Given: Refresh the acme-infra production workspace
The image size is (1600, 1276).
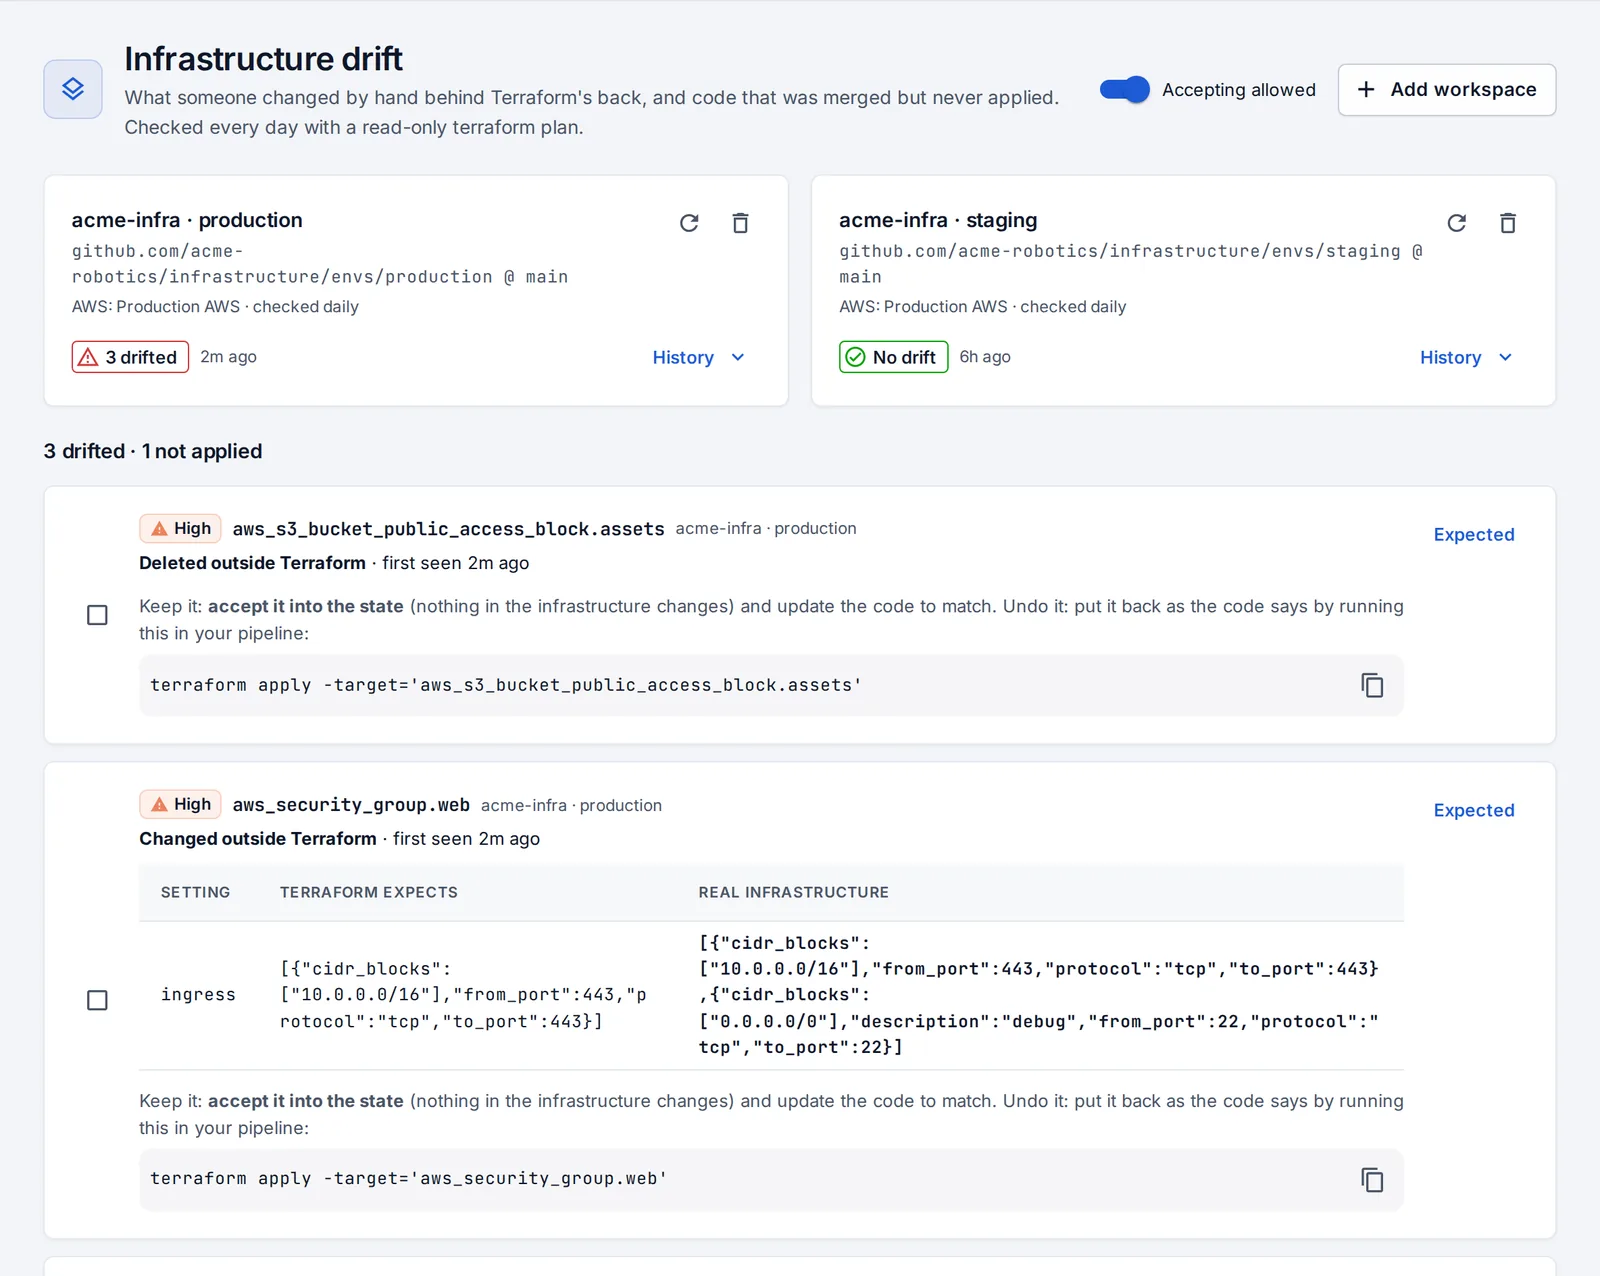Looking at the screenshot, I should coord(689,223).
